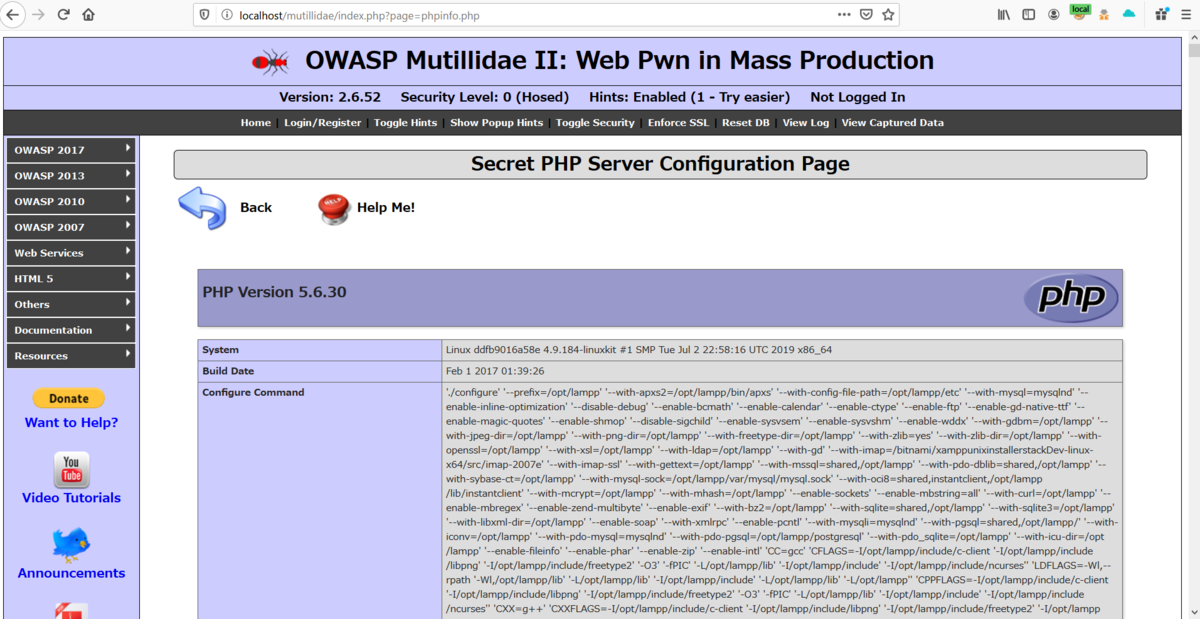Click Reset DB menu item
The height and width of the screenshot is (619, 1200).
(746, 123)
